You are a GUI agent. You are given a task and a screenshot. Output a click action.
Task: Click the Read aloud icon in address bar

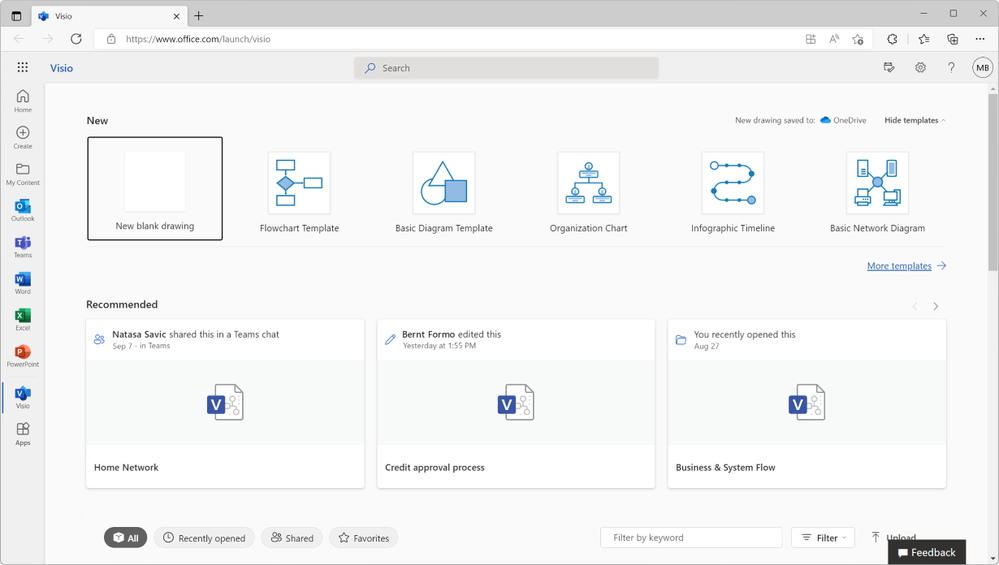(x=834, y=39)
